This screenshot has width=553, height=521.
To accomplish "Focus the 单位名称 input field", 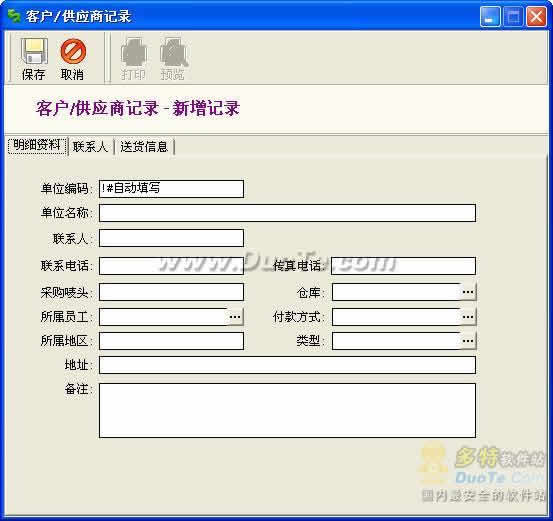I will tap(287, 213).
